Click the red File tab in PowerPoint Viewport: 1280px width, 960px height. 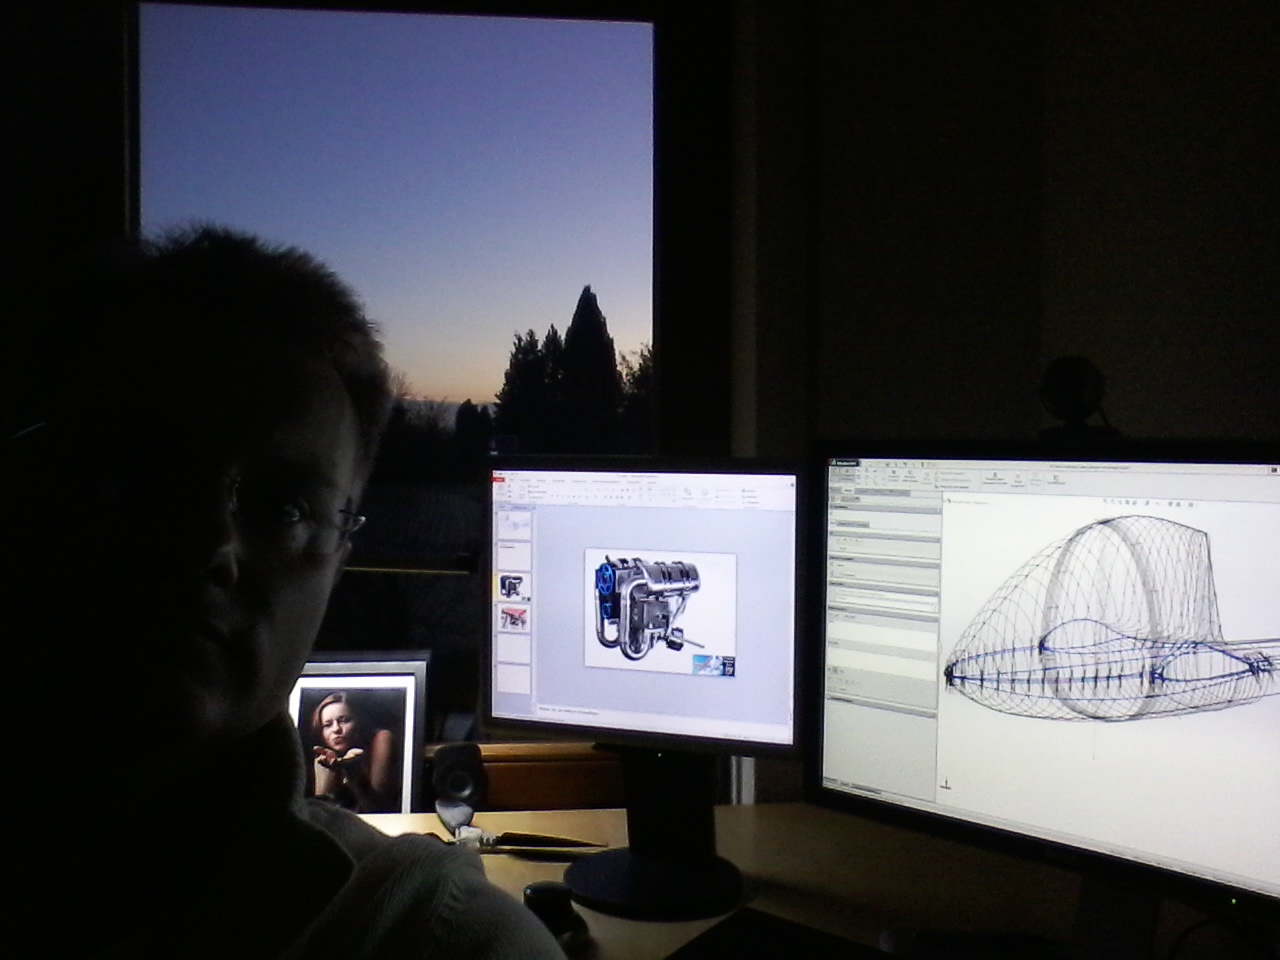pyautogui.click(x=499, y=480)
